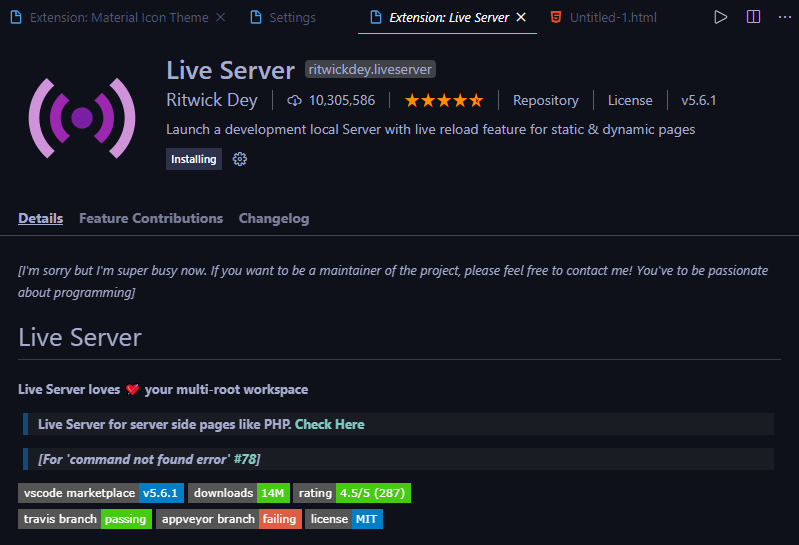Viewport: 799px width, 545px height.
Task: Open the License link
Action: click(630, 100)
